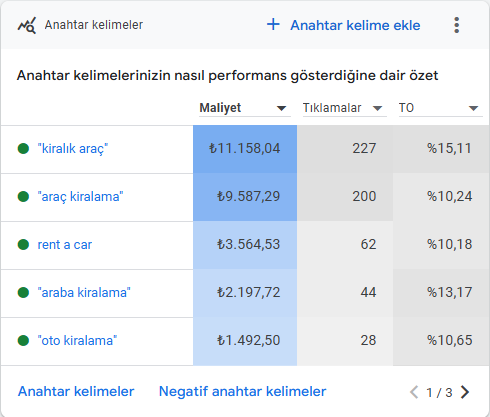Click the Anahtar kelimeler card title
Image resolution: width=490 pixels, height=417 pixels.
tap(94, 25)
